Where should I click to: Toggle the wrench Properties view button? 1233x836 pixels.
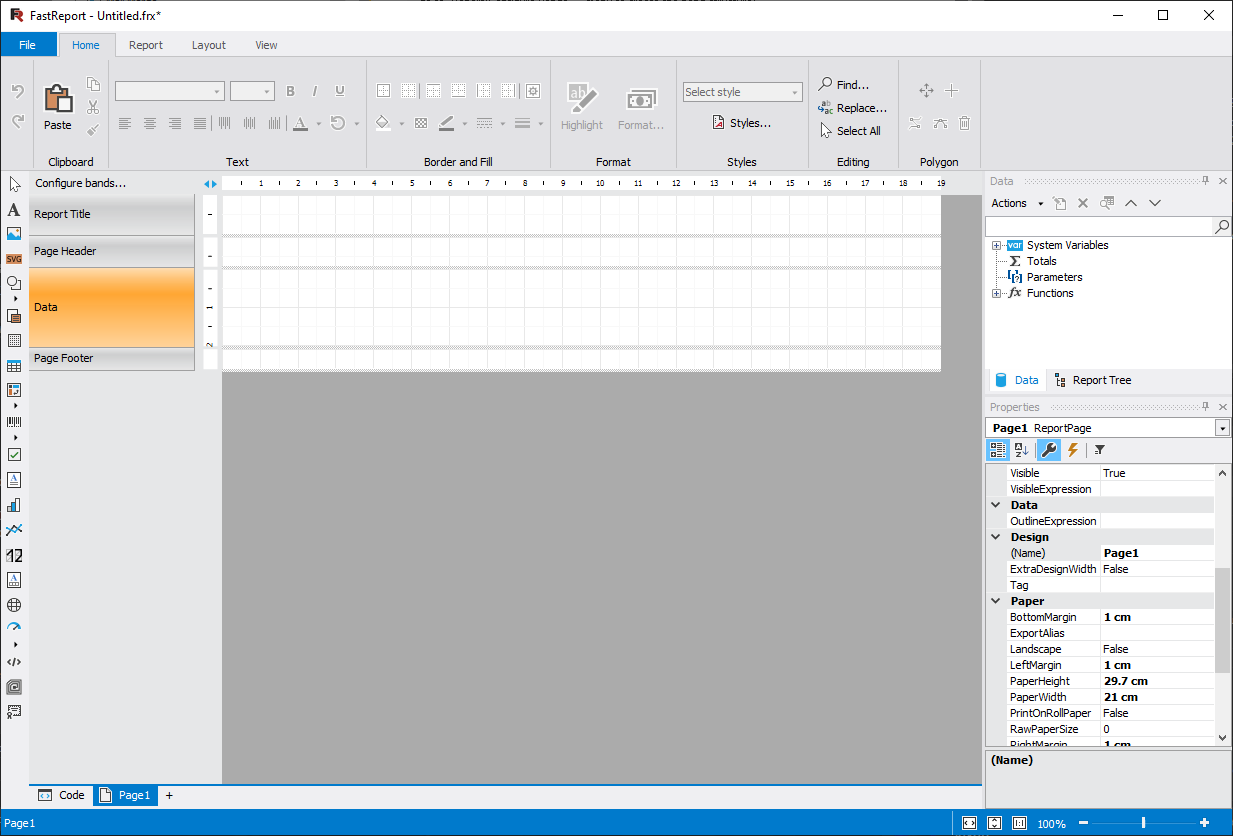click(x=1048, y=450)
